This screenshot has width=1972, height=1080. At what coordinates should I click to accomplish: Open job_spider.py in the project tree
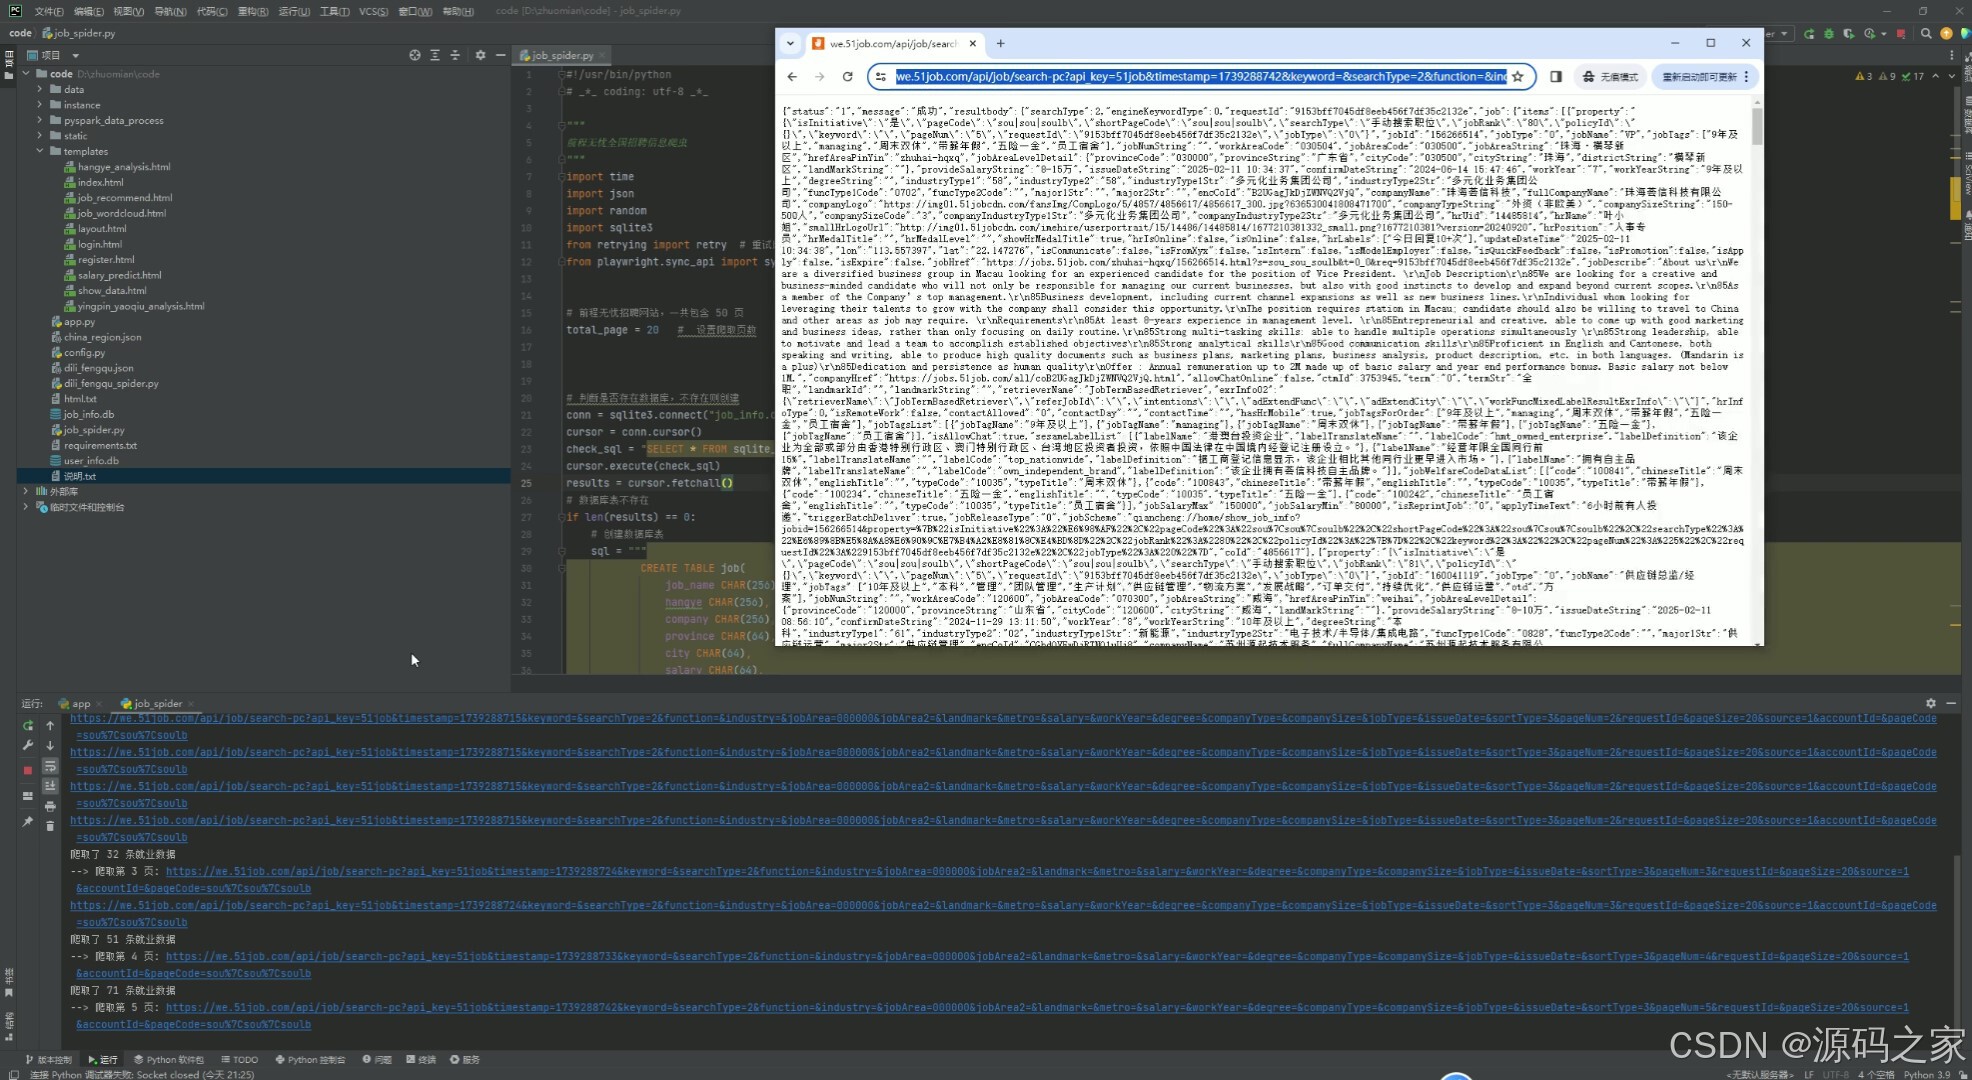click(94, 430)
